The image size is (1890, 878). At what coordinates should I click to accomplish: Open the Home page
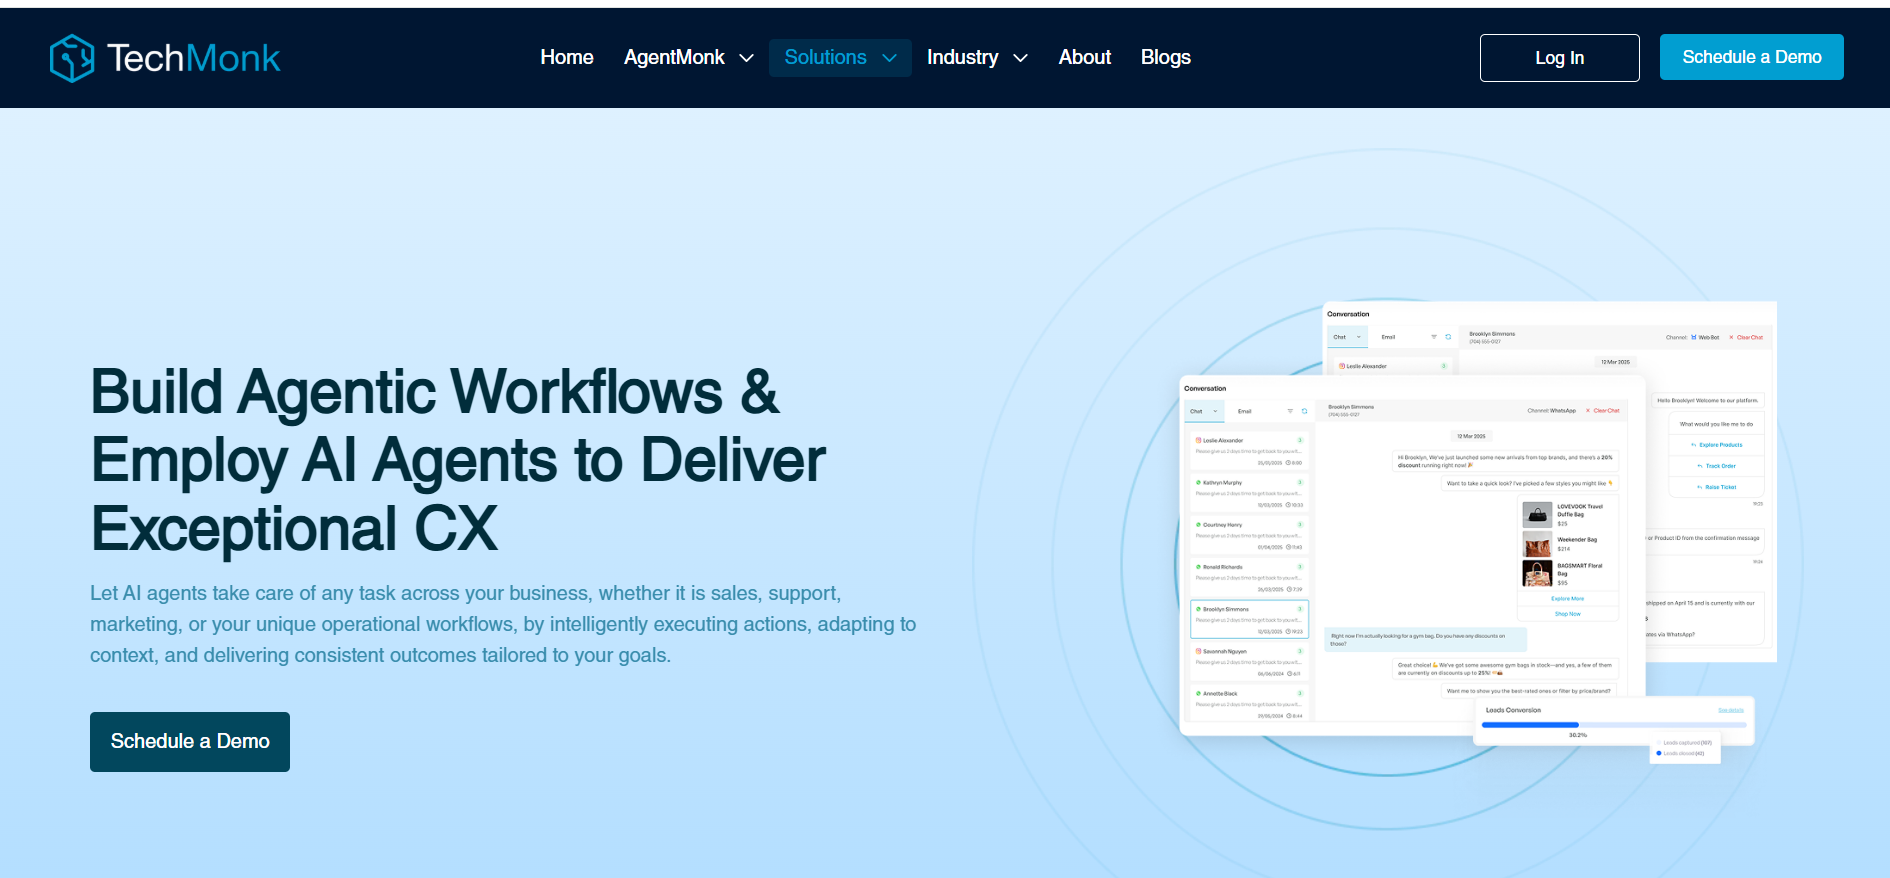[x=567, y=58]
